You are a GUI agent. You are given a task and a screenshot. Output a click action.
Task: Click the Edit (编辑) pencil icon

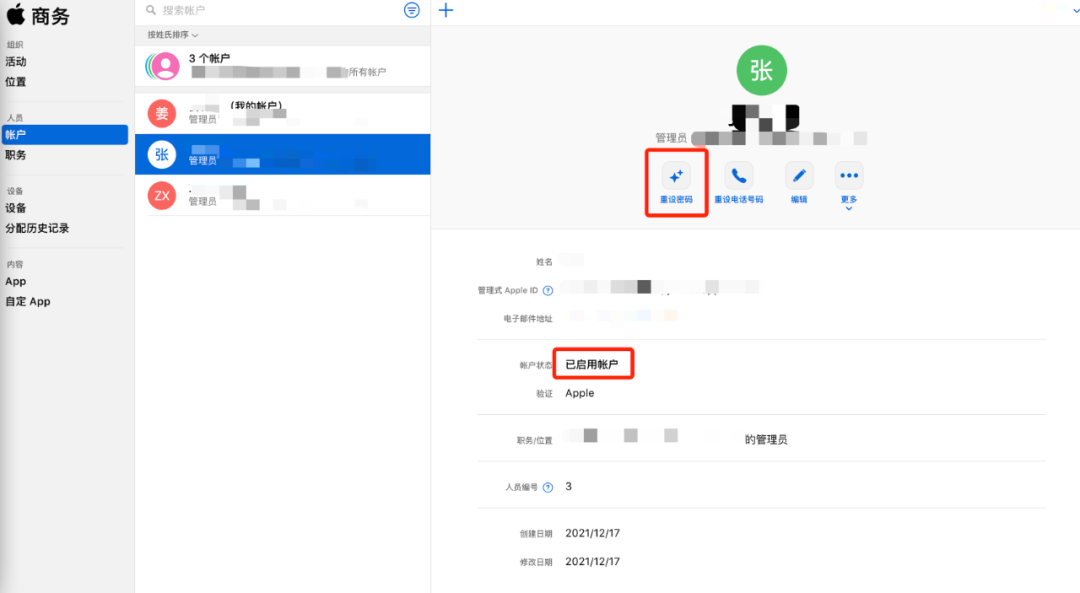coord(799,176)
